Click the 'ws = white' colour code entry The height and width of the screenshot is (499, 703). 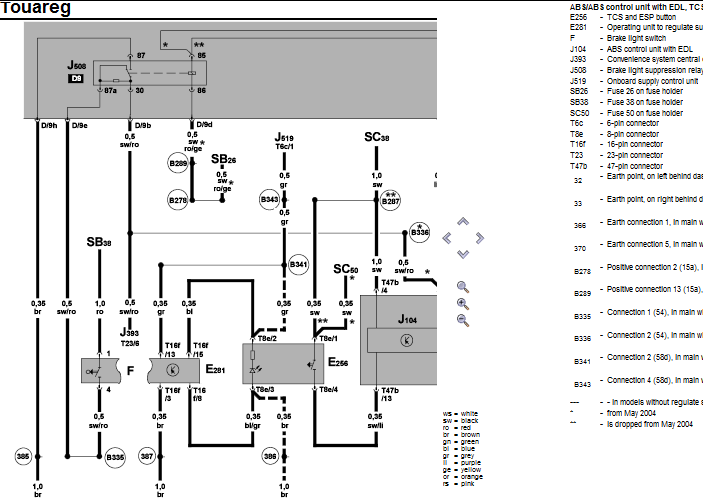pyautogui.click(x=460, y=413)
